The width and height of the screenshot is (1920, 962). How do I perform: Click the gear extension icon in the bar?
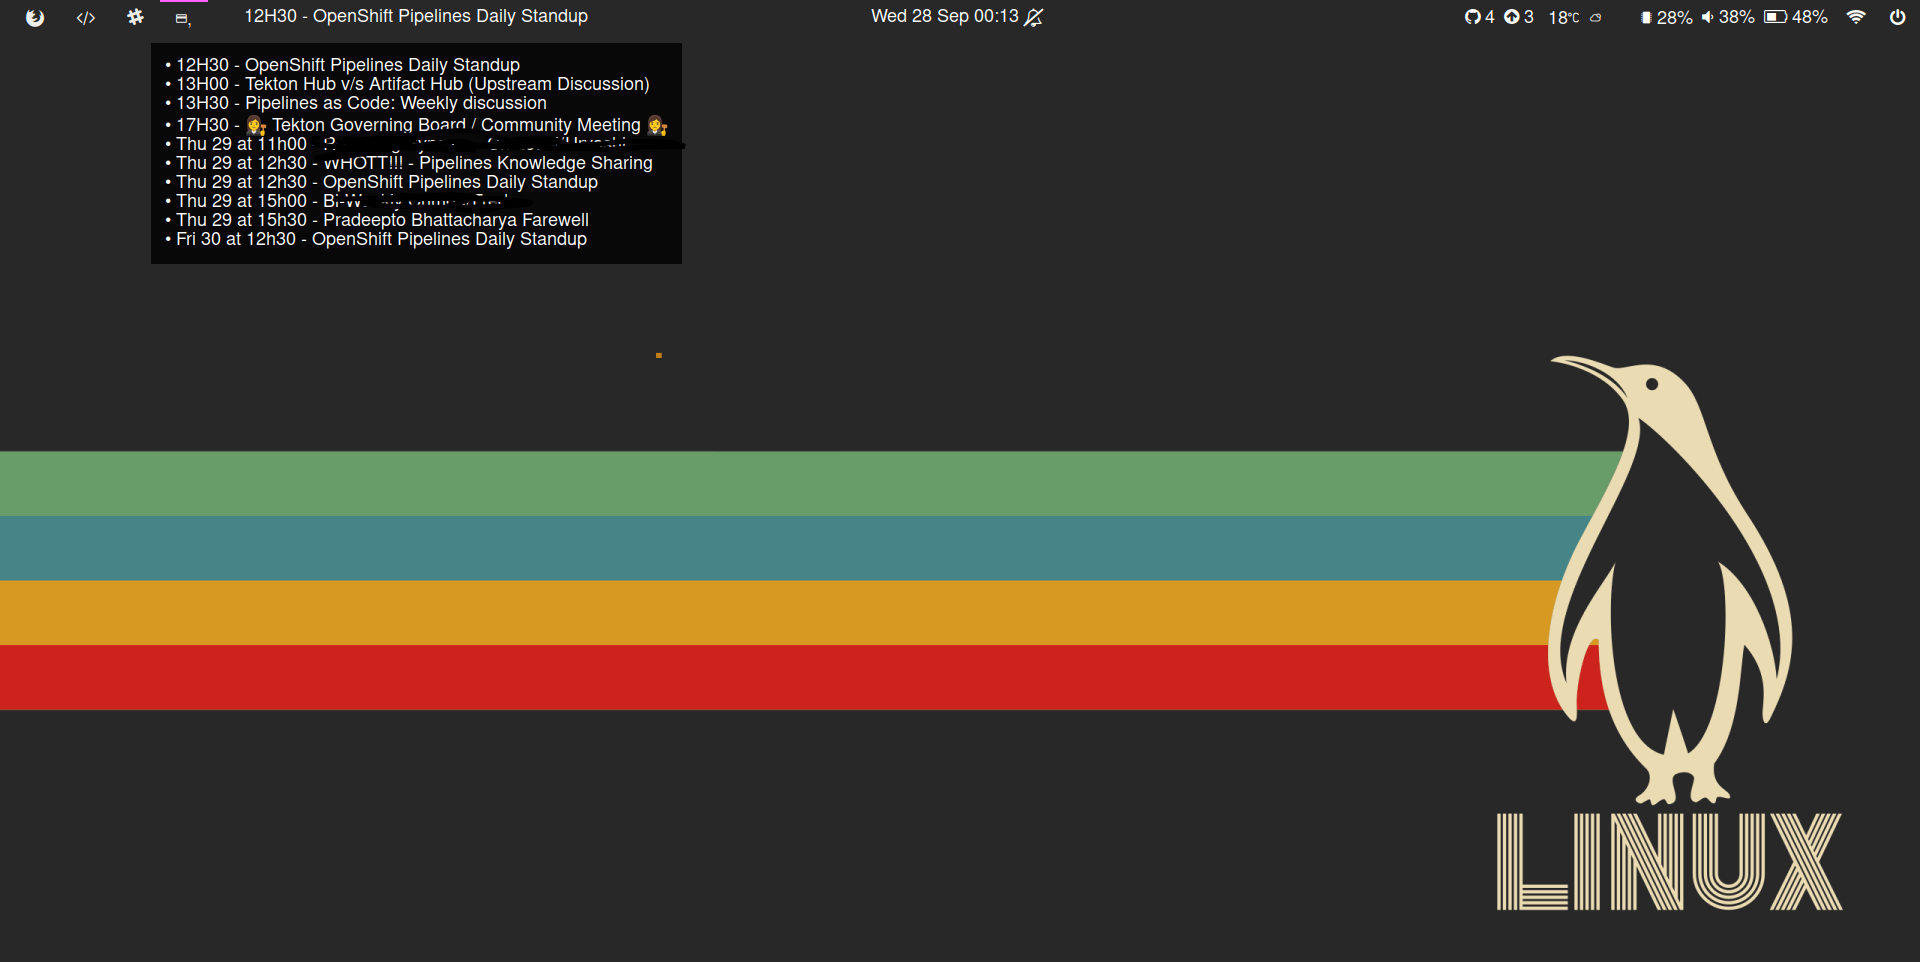pyautogui.click(x=135, y=17)
